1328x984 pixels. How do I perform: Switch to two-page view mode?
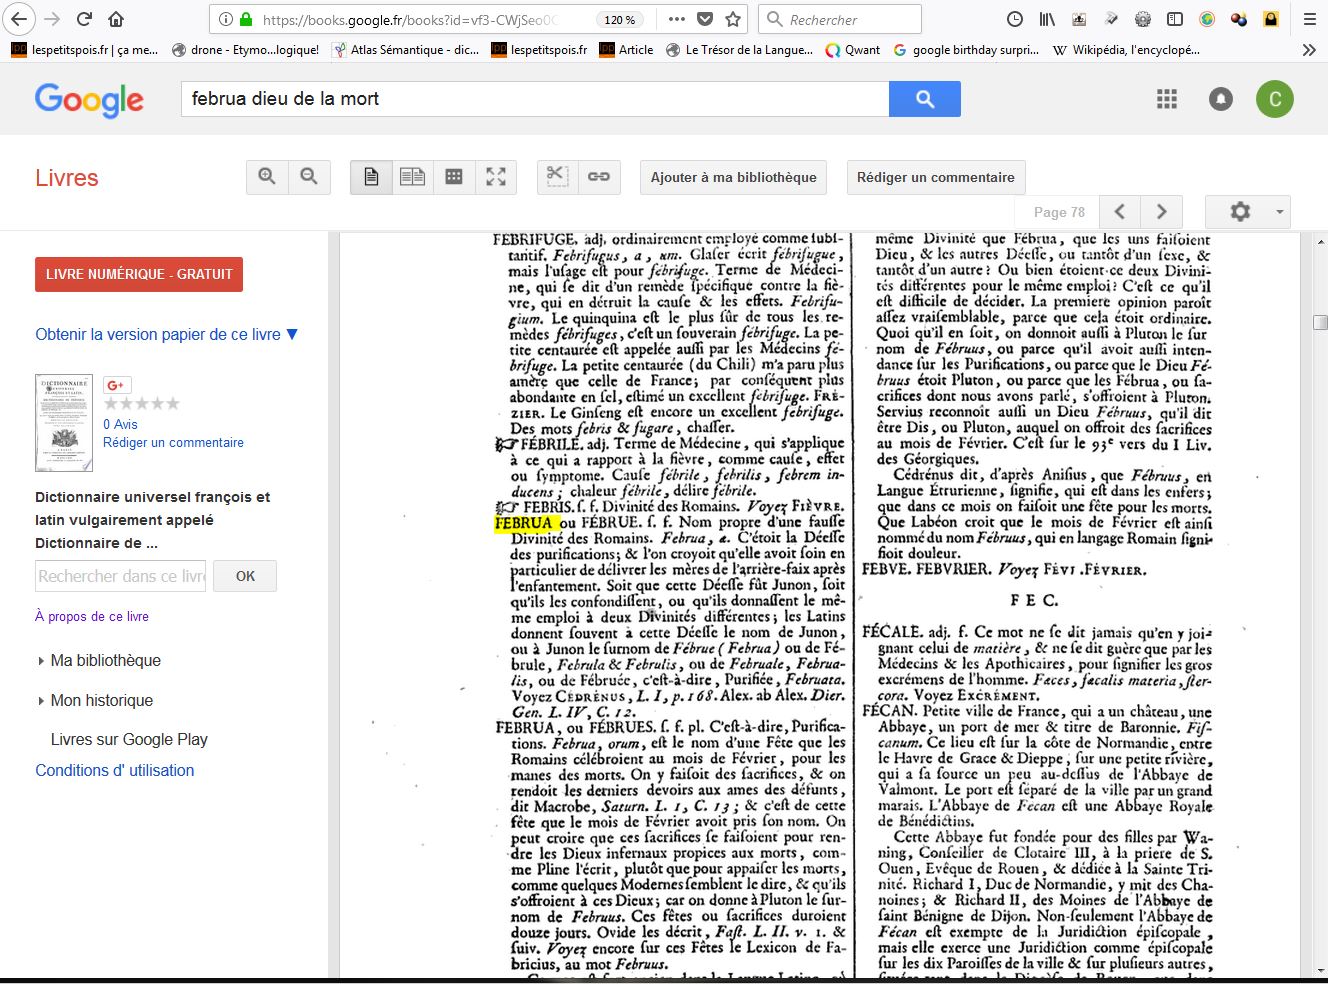412,177
